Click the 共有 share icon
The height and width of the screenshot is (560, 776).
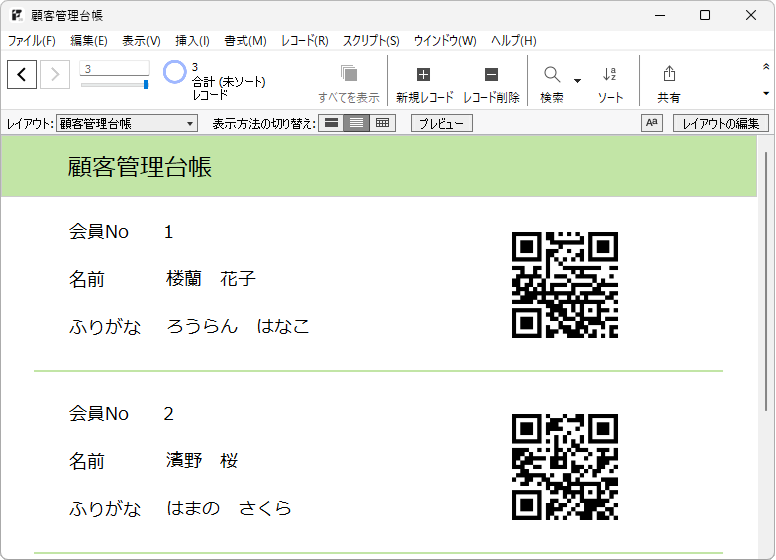coord(669,73)
